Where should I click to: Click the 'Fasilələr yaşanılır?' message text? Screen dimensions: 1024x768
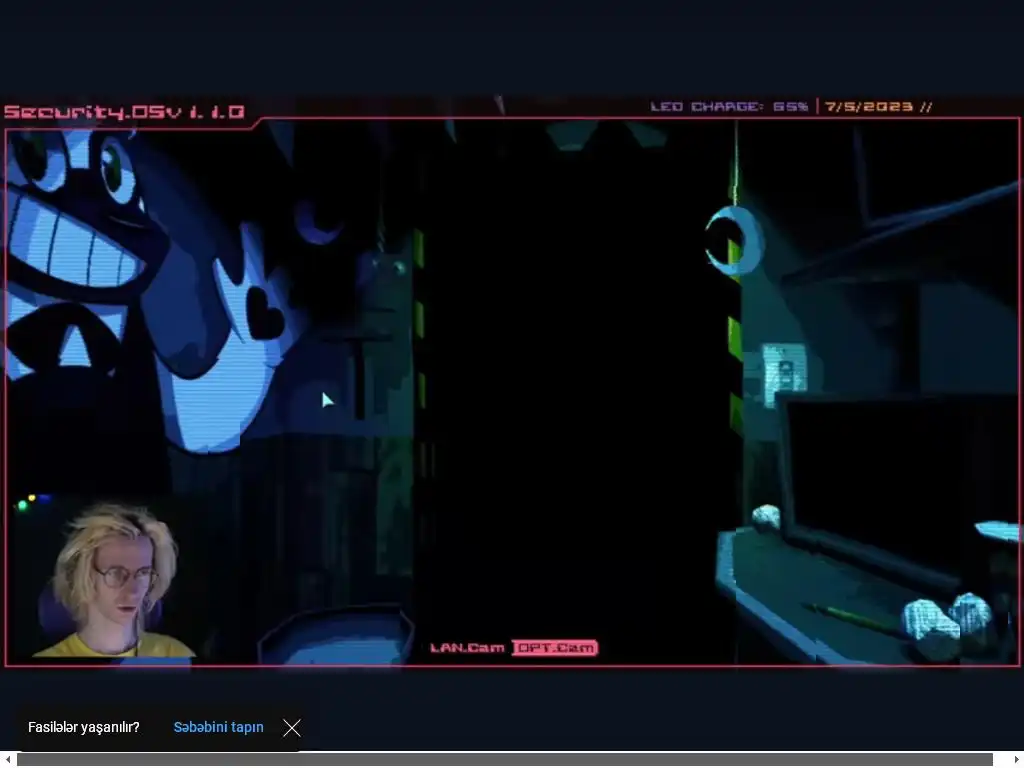pos(84,727)
